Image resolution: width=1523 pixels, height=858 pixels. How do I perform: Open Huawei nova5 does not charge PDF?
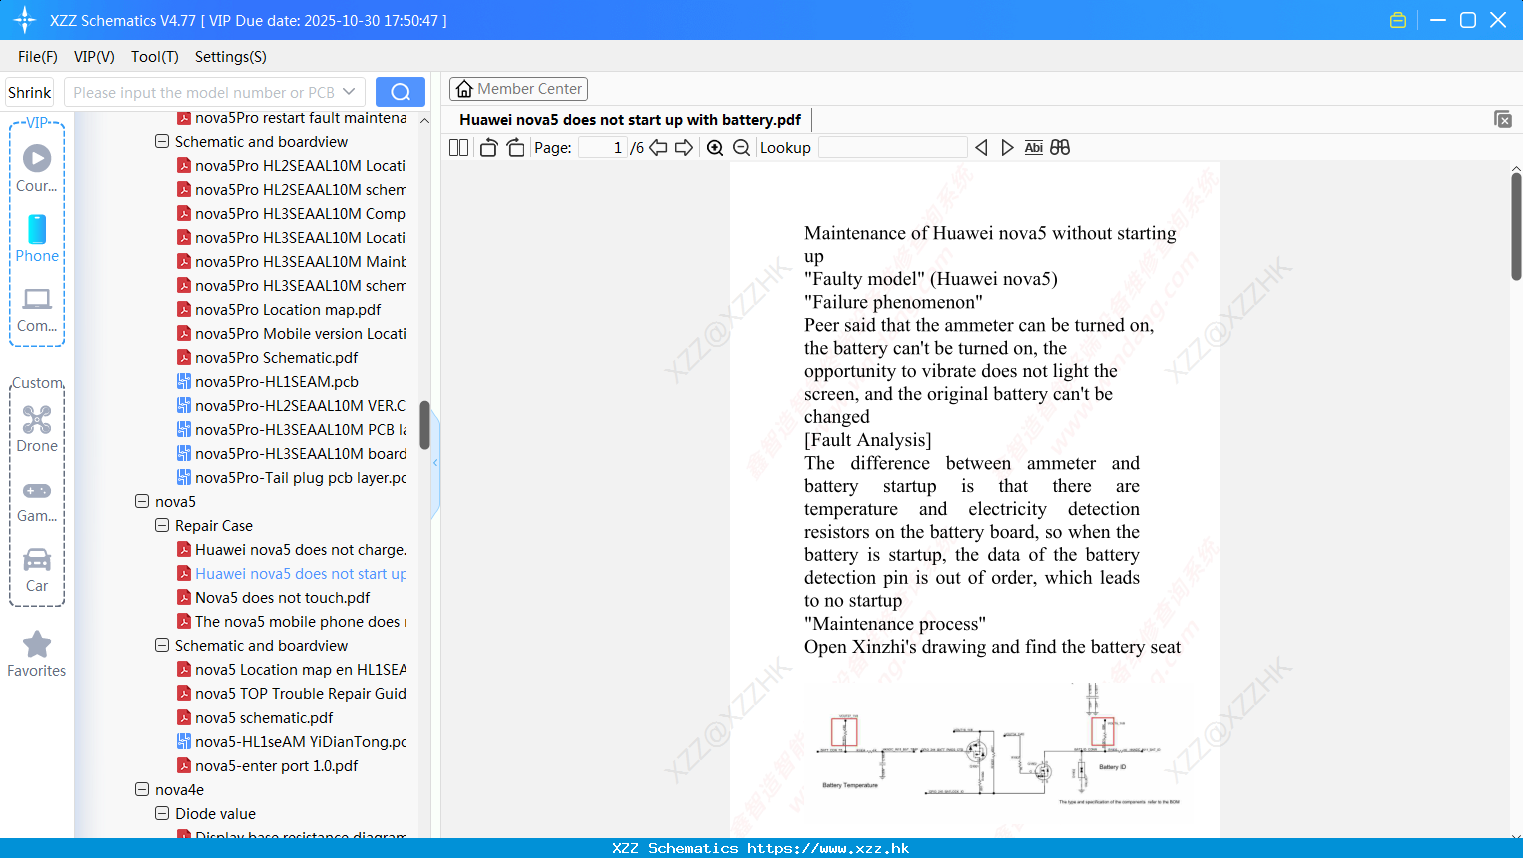(x=291, y=550)
